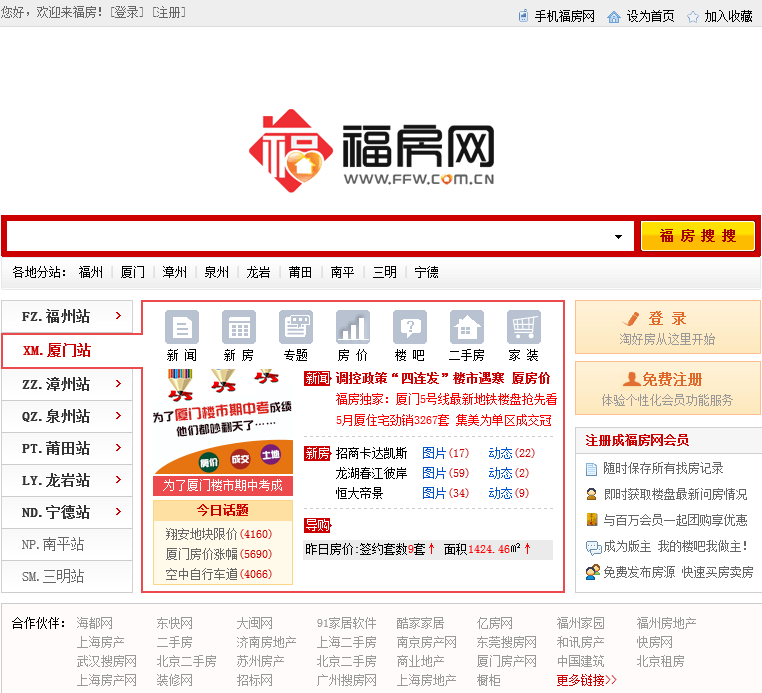Open headline 调控政策"四连发"楼市遇寒
This screenshot has width=762, height=693.
(x=419, y=379)
